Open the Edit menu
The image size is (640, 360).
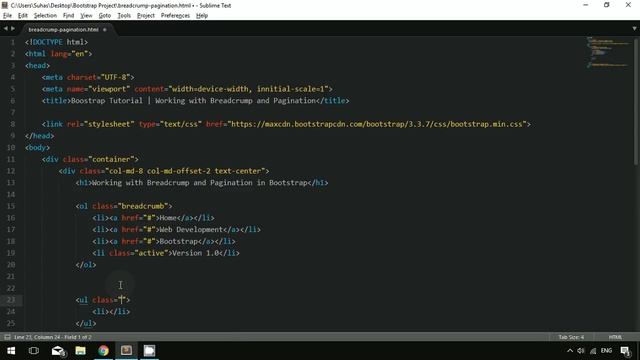[x=23, y=16]
